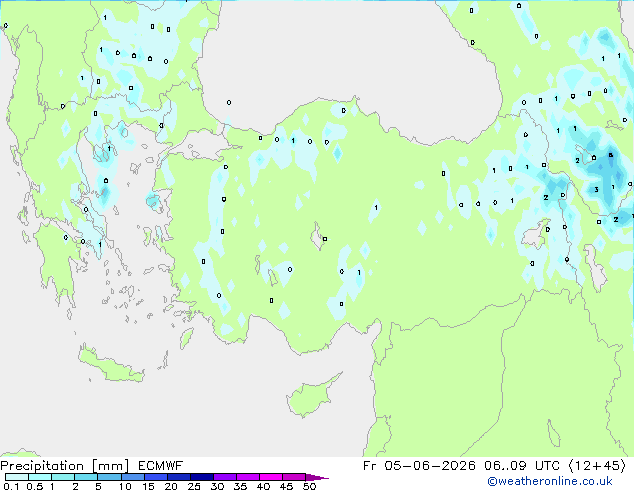Select the 30 to 35 mm purple swatch
Image resolution: width=634 pixels, height=490 pixels.
pos(225,477)
